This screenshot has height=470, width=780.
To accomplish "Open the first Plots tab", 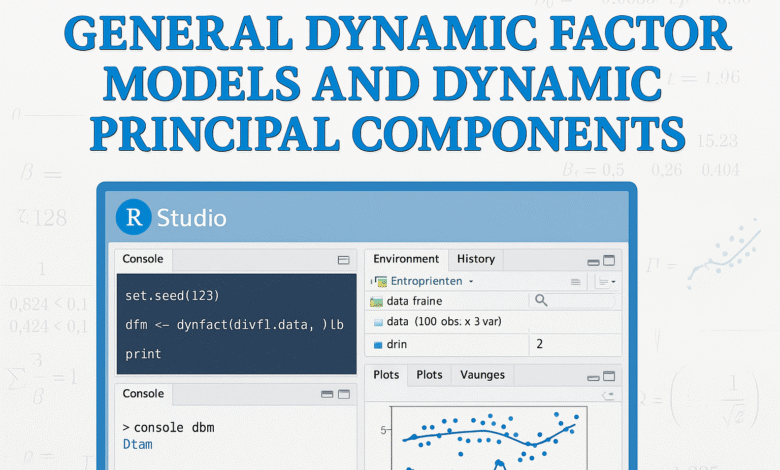I will click(x=386, y=375).
